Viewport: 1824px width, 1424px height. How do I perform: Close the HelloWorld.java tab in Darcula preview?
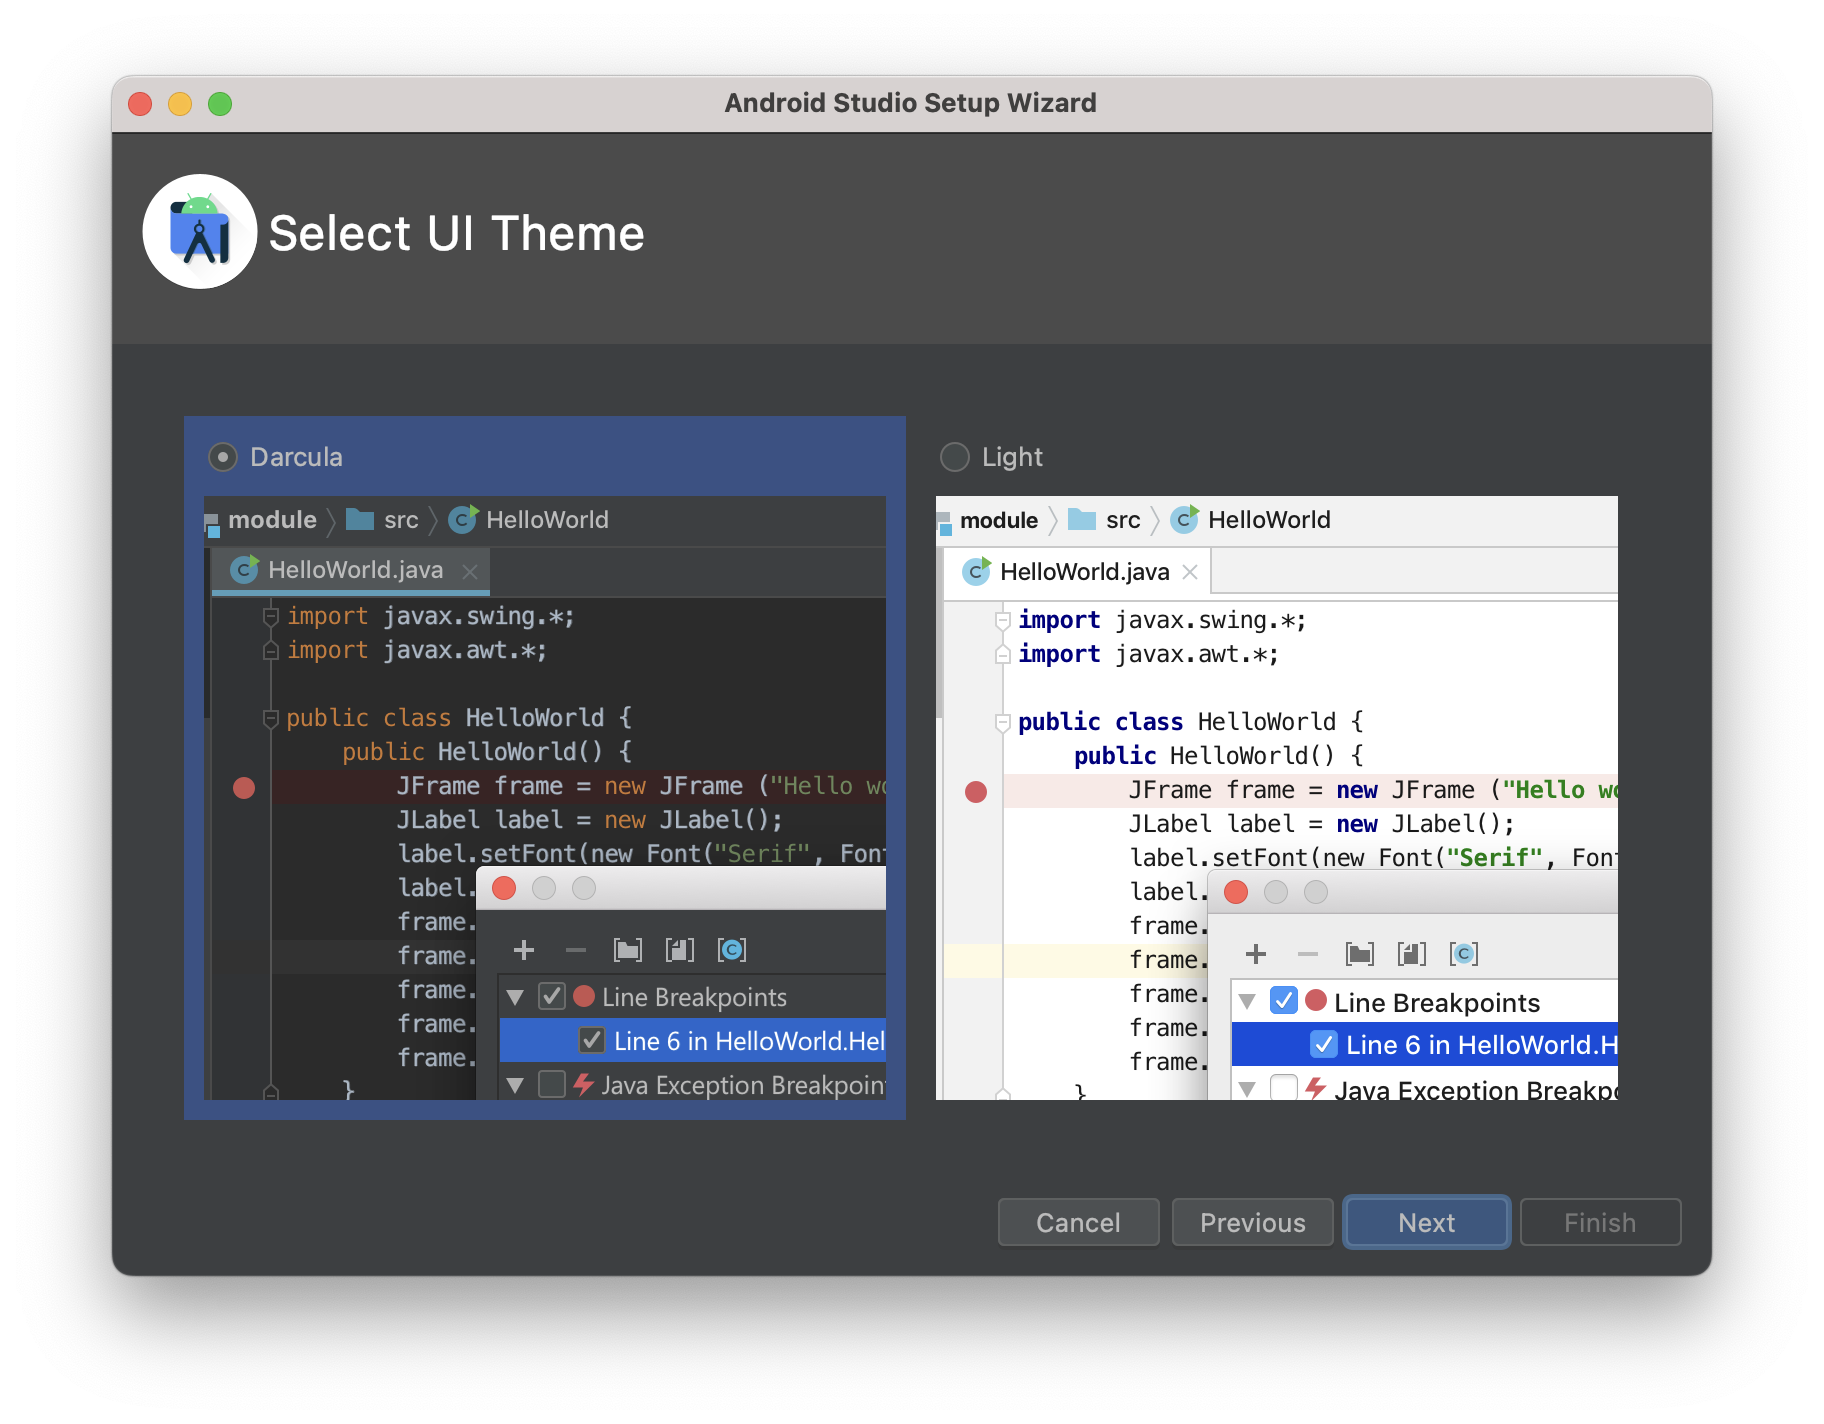pyautogui.click(x=470, y=571)
